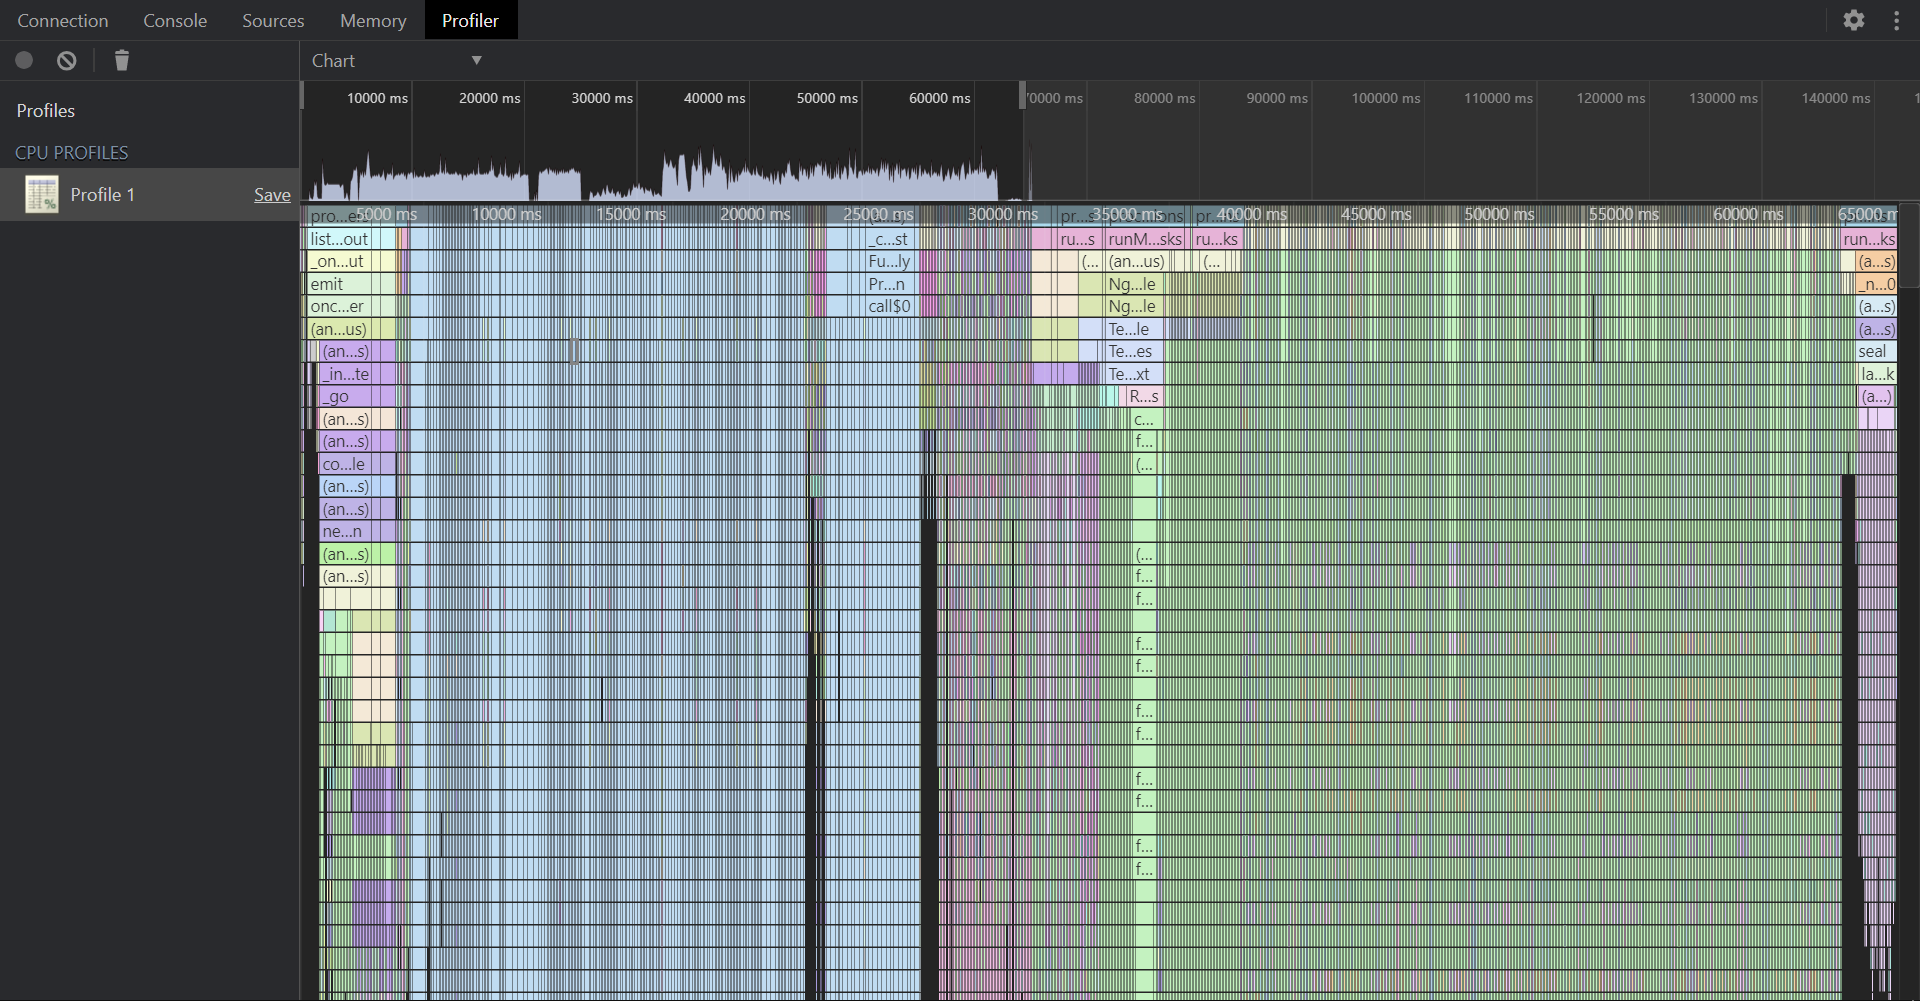Switch to the Memory tab
This screenshot has width=1920, height=1001.
pyautogui.click(x=372, y=20)
